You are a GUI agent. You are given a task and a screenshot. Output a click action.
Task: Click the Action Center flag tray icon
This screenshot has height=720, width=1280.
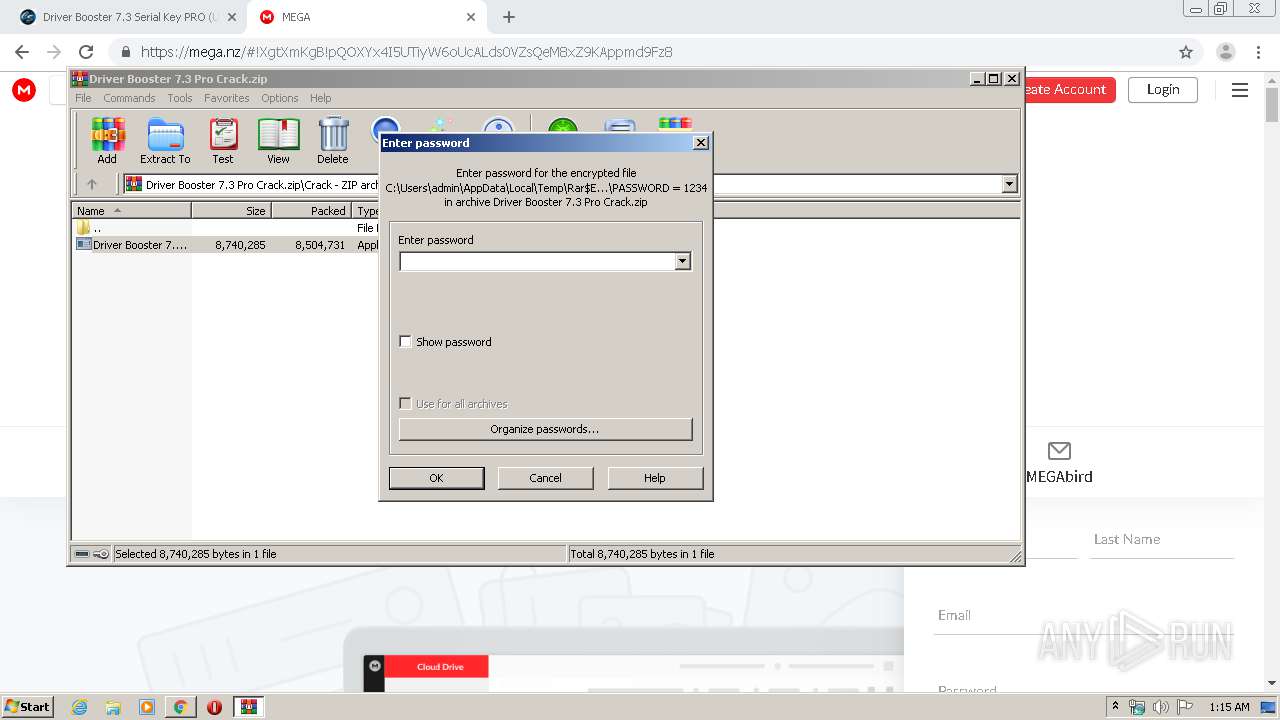pos(1183,707)
